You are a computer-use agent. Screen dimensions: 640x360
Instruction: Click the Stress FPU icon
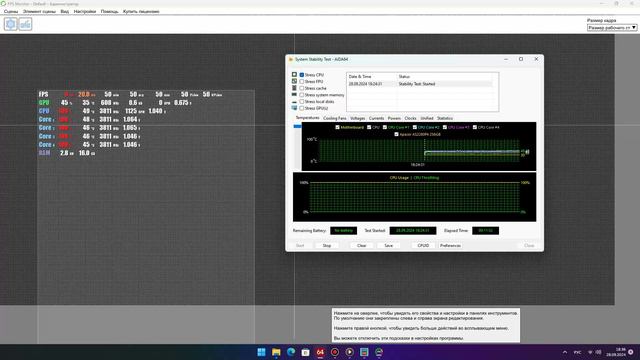pos(294,81)
